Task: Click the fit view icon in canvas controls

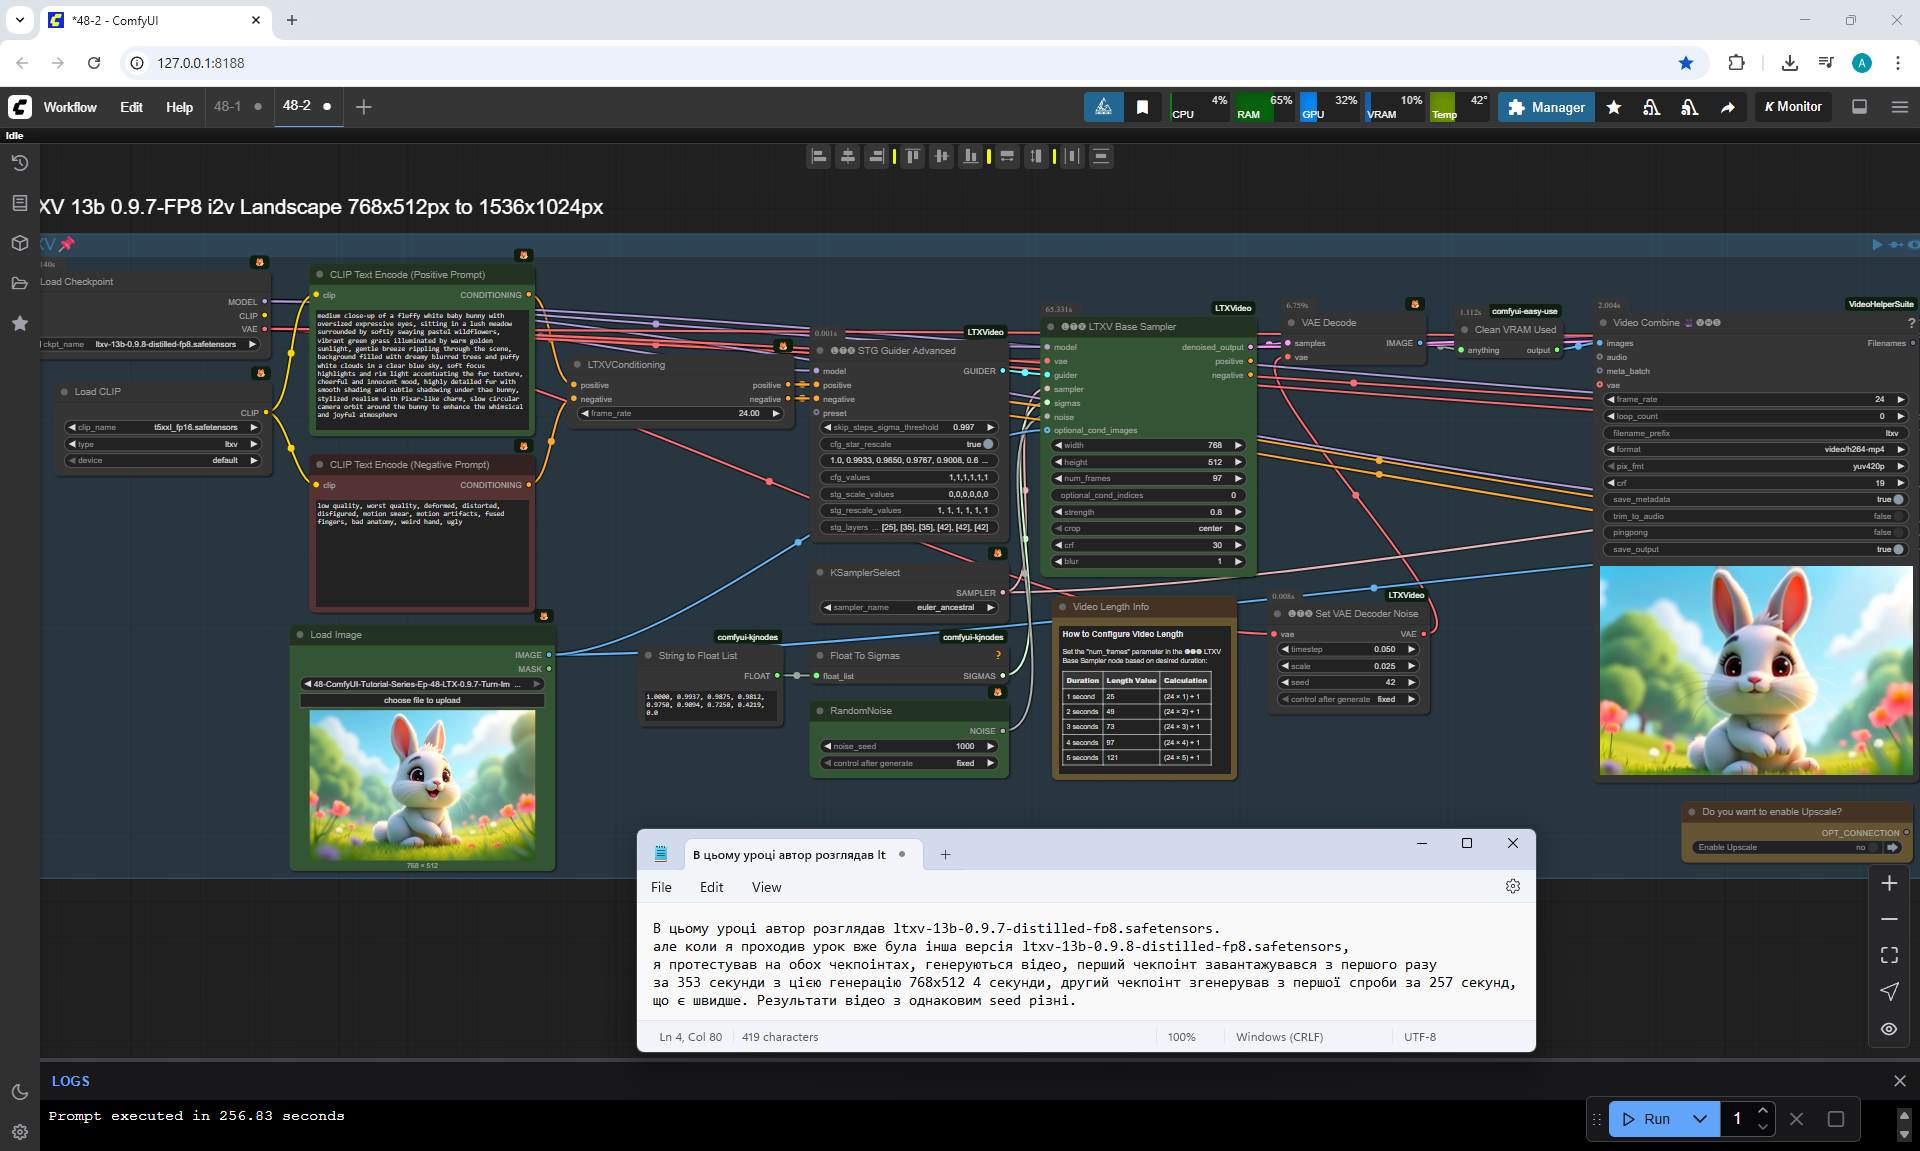Action: point(1888,955)
